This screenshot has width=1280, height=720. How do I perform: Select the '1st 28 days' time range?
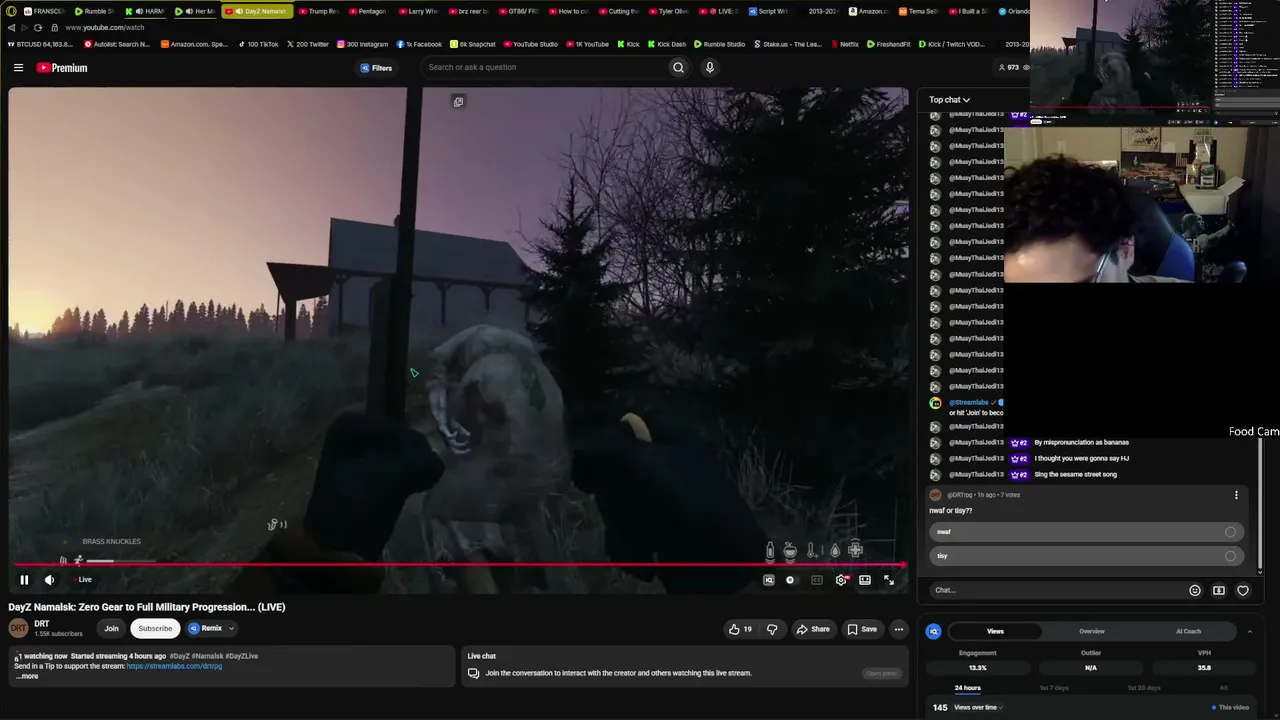[1144, 688]
